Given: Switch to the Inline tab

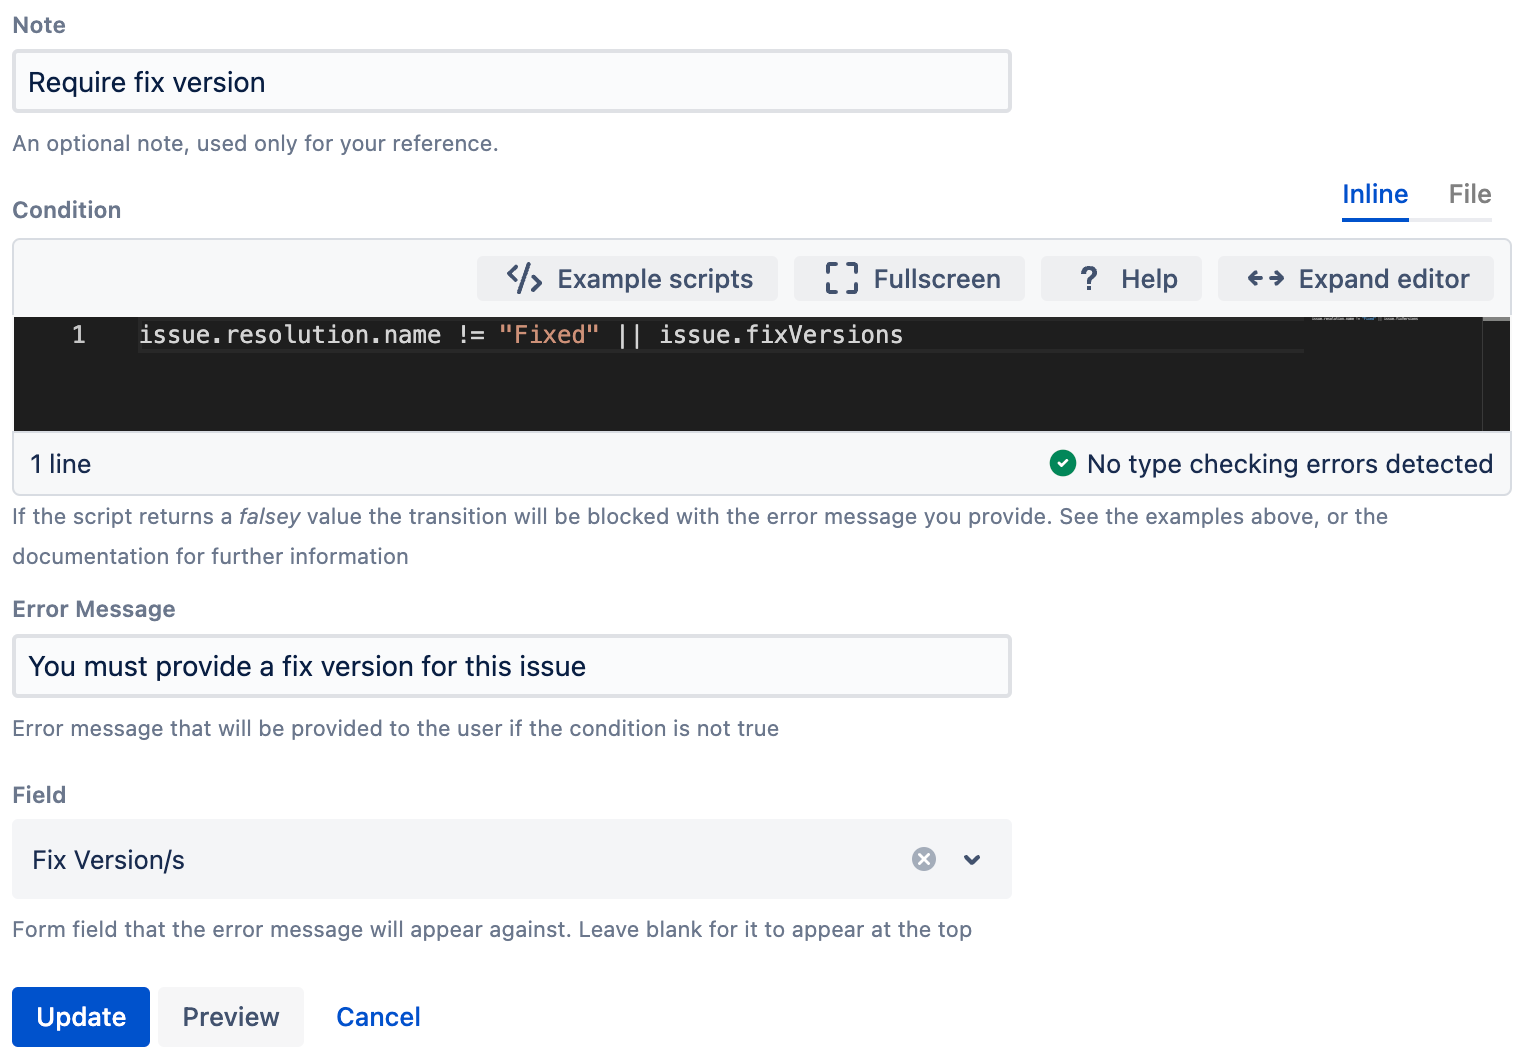Looking at the screenshot, I should click(1375, 194).
